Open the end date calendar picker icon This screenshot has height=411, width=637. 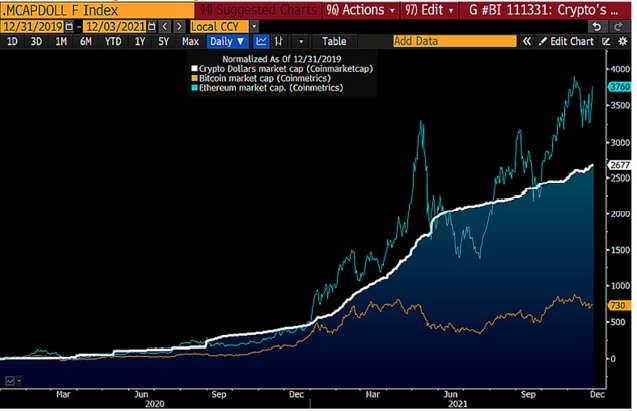[x=152, y=27]
